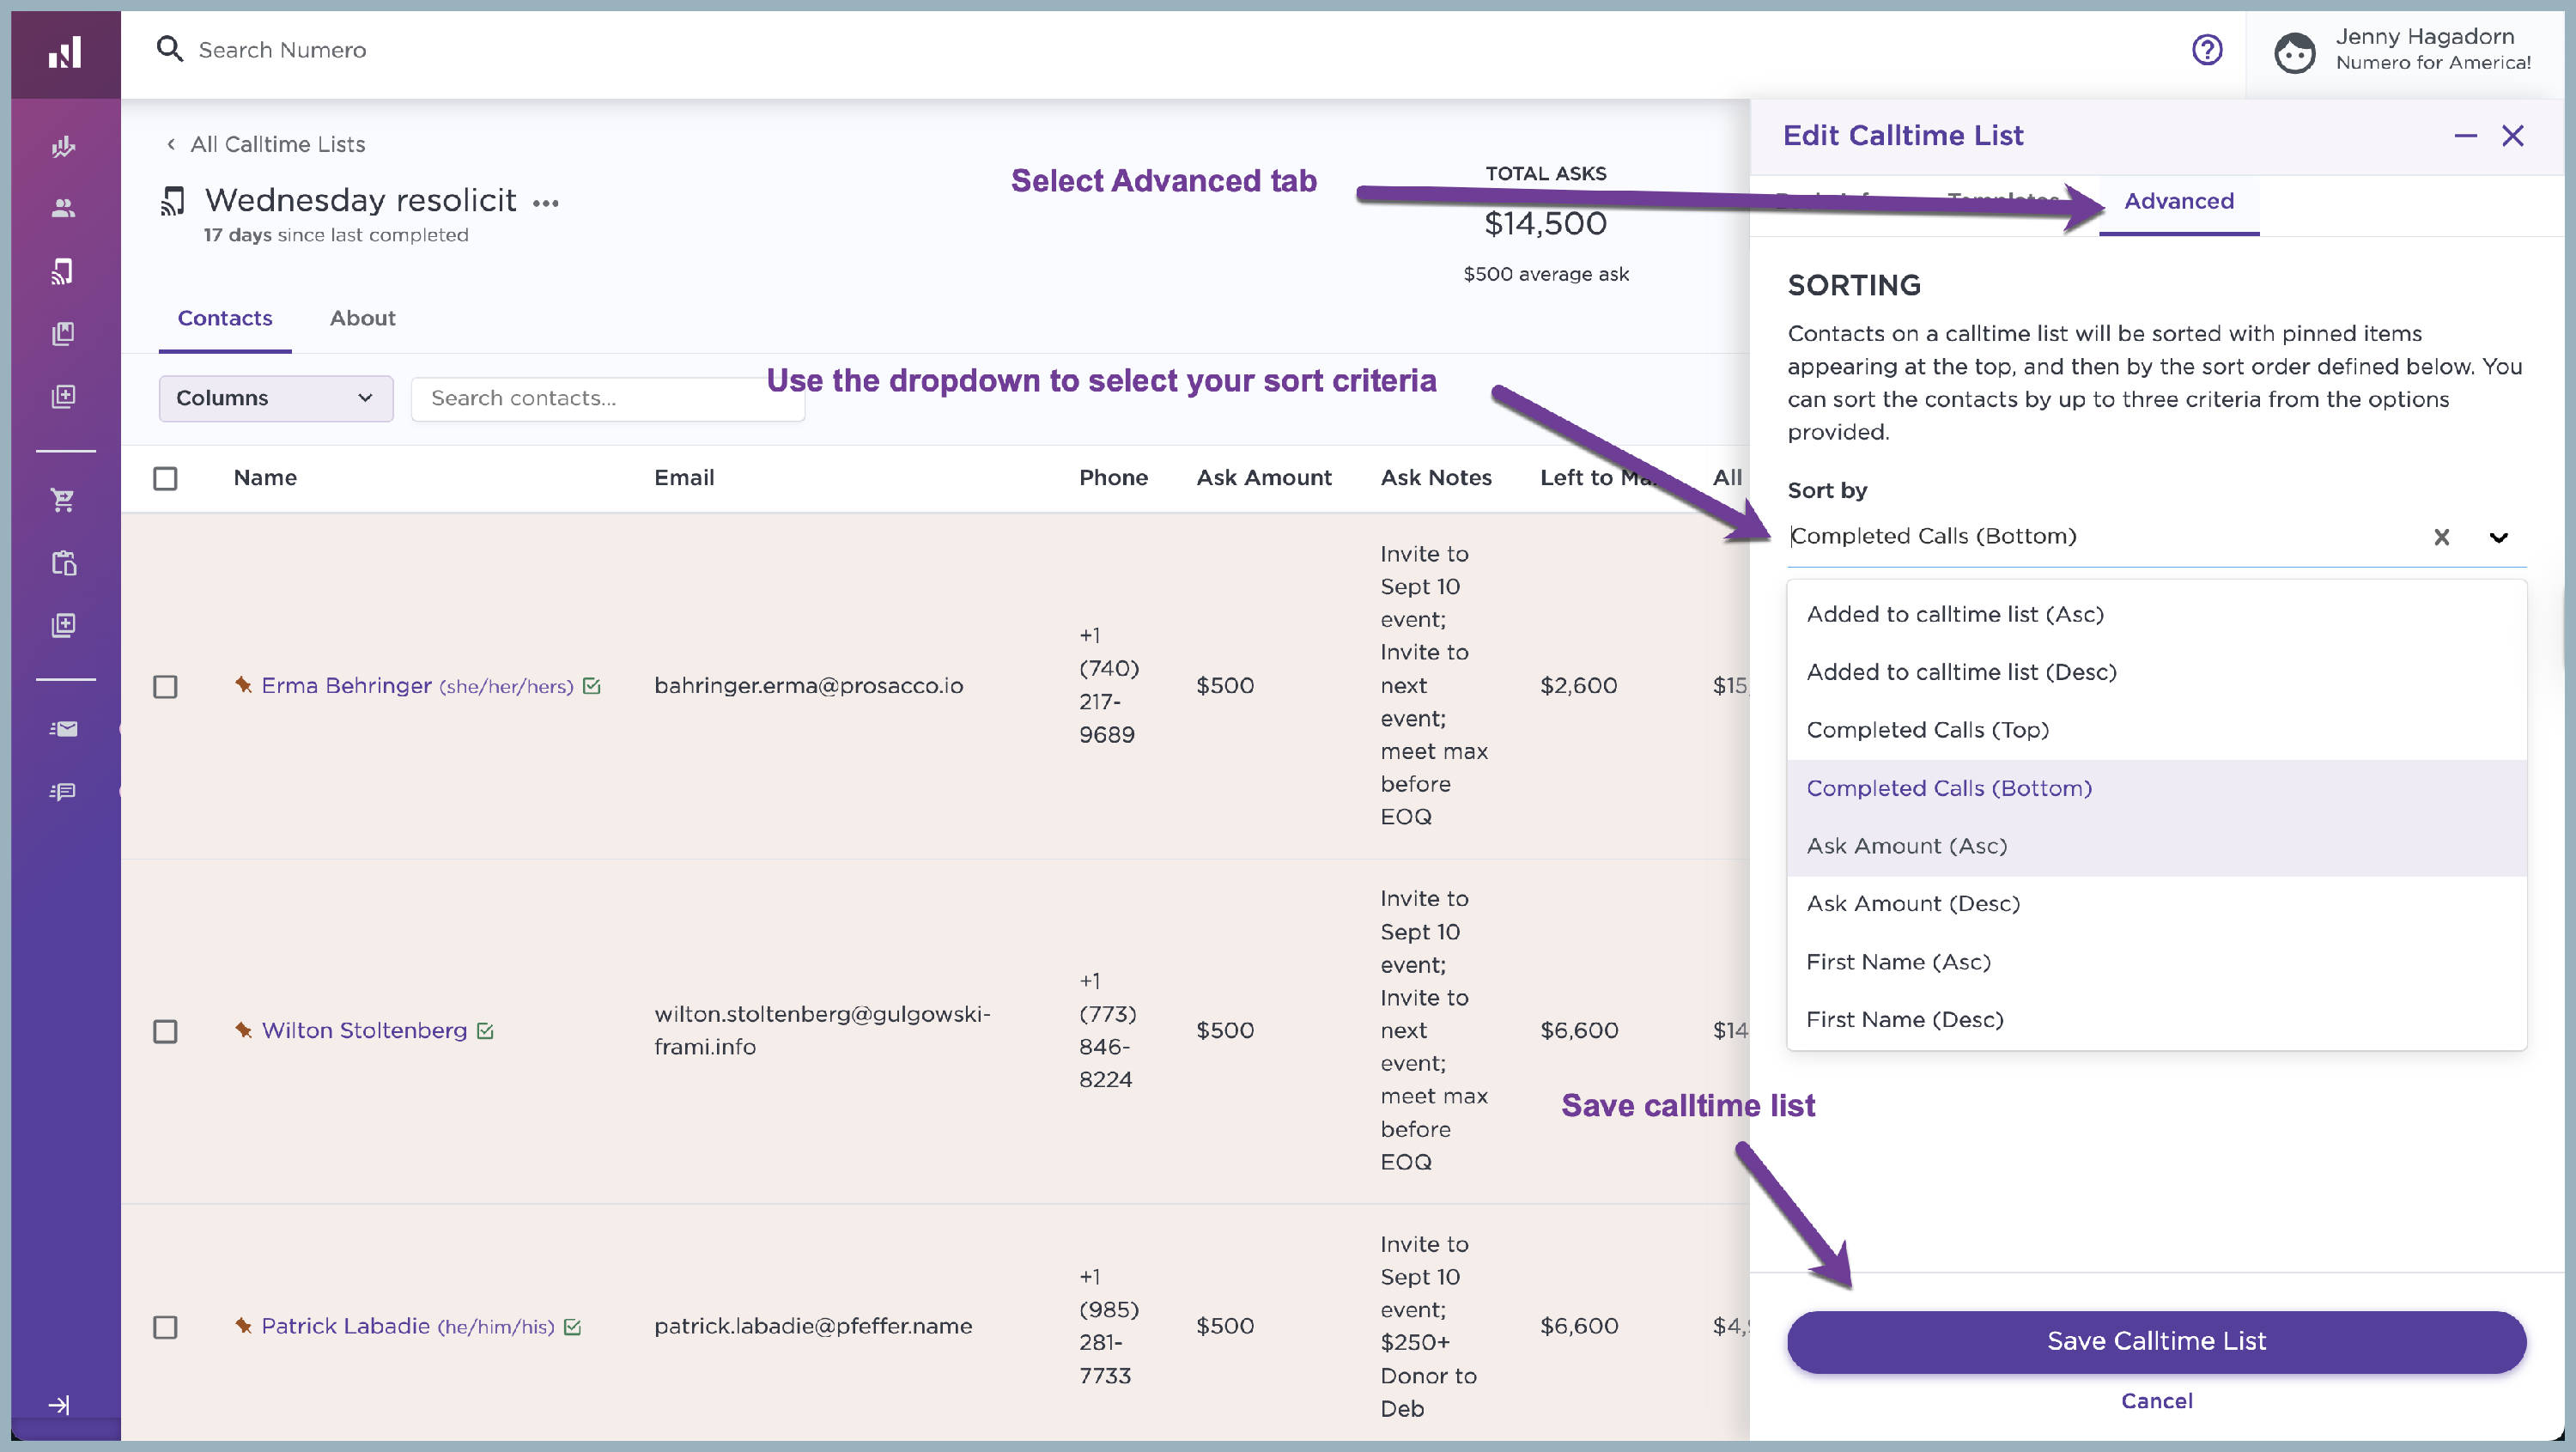Click the shopping cart sidebar icon
Viewport: 2576px width, 1452px height.
tap(63, 500)
